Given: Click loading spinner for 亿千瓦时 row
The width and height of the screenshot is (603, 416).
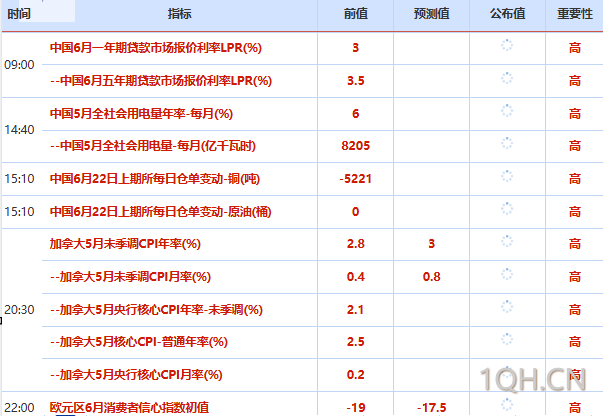Looking at the screenshot, I should click(507, 143).
